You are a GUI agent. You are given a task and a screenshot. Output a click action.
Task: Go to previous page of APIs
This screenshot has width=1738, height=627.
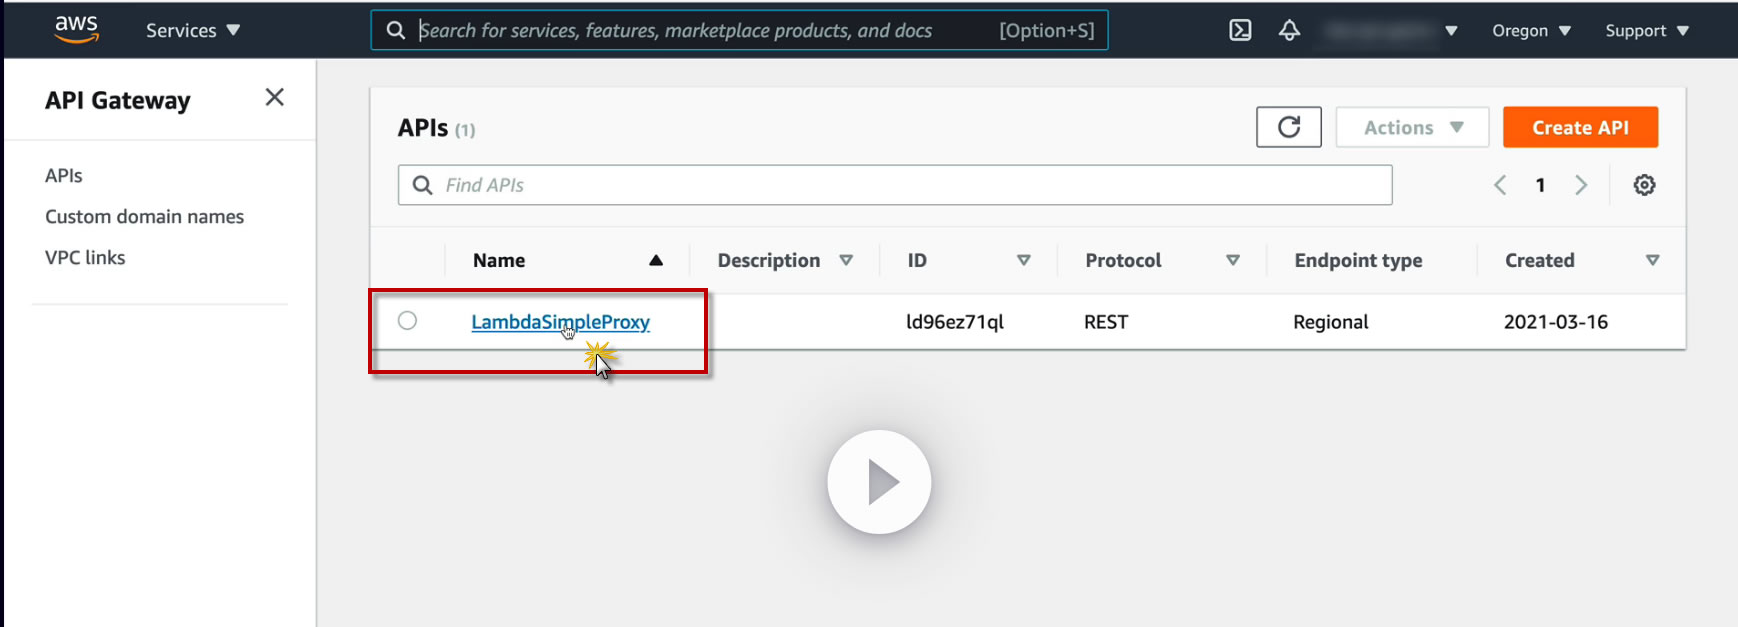pyautogui.click(x=1500, y=185)
